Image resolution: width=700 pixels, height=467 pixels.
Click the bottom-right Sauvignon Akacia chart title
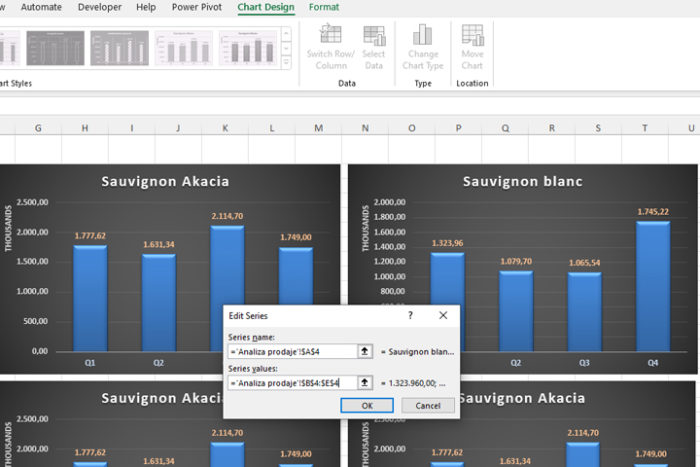click(522, 398)
